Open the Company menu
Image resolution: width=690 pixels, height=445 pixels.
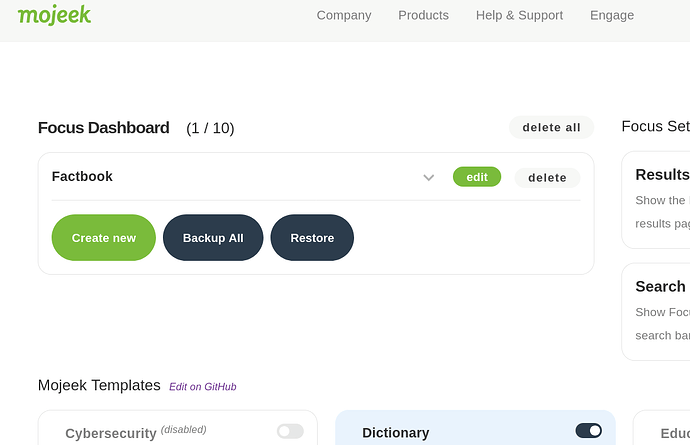(x=344, y=15)
